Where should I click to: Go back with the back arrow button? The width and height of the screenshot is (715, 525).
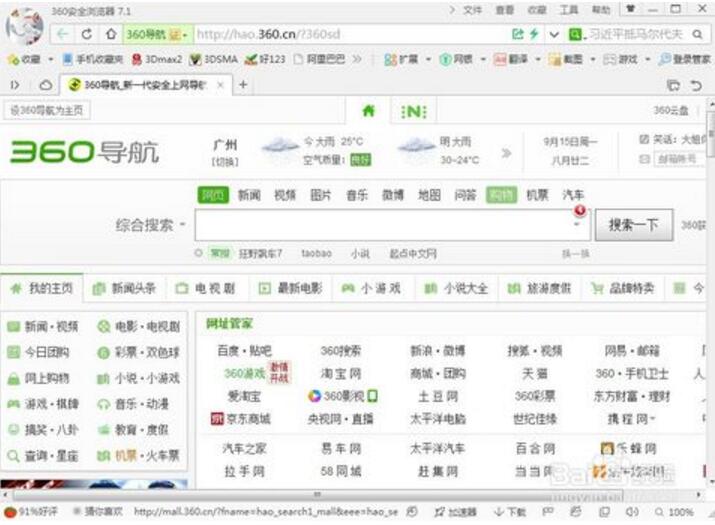click(62, 34)
